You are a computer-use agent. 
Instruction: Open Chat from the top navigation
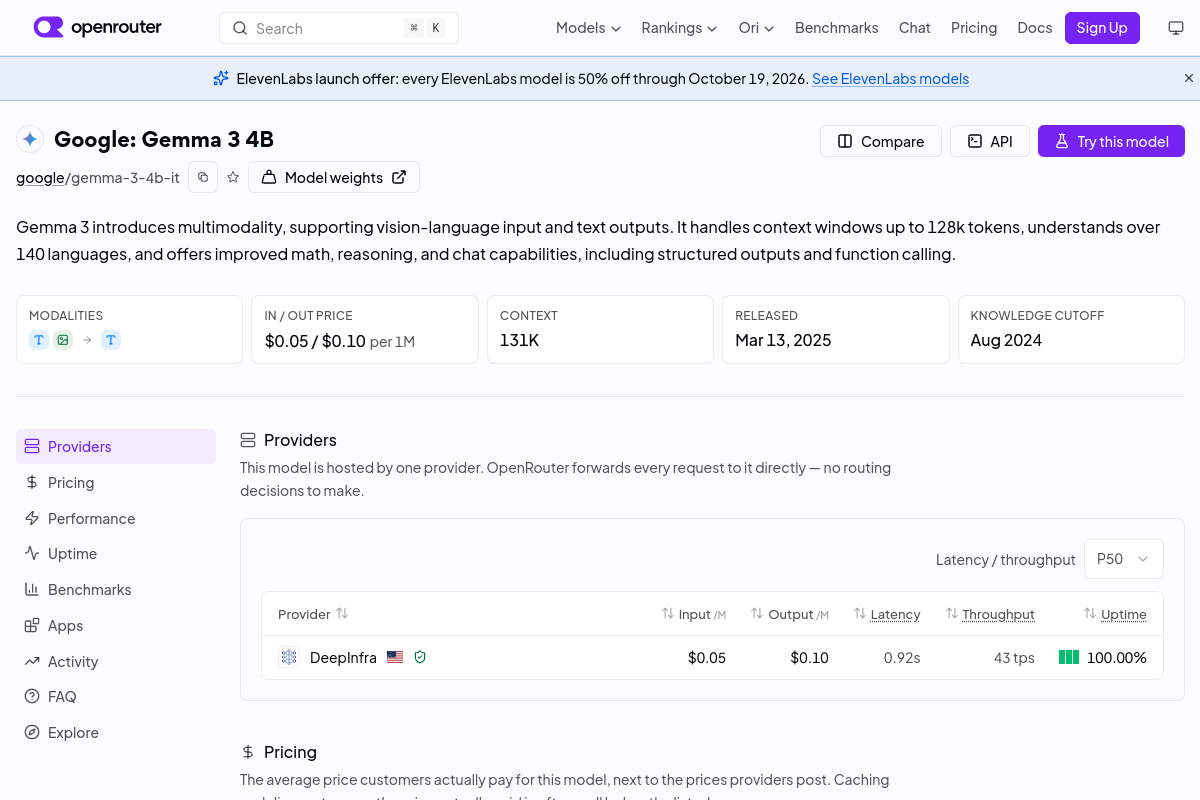[x=914, y=28]
